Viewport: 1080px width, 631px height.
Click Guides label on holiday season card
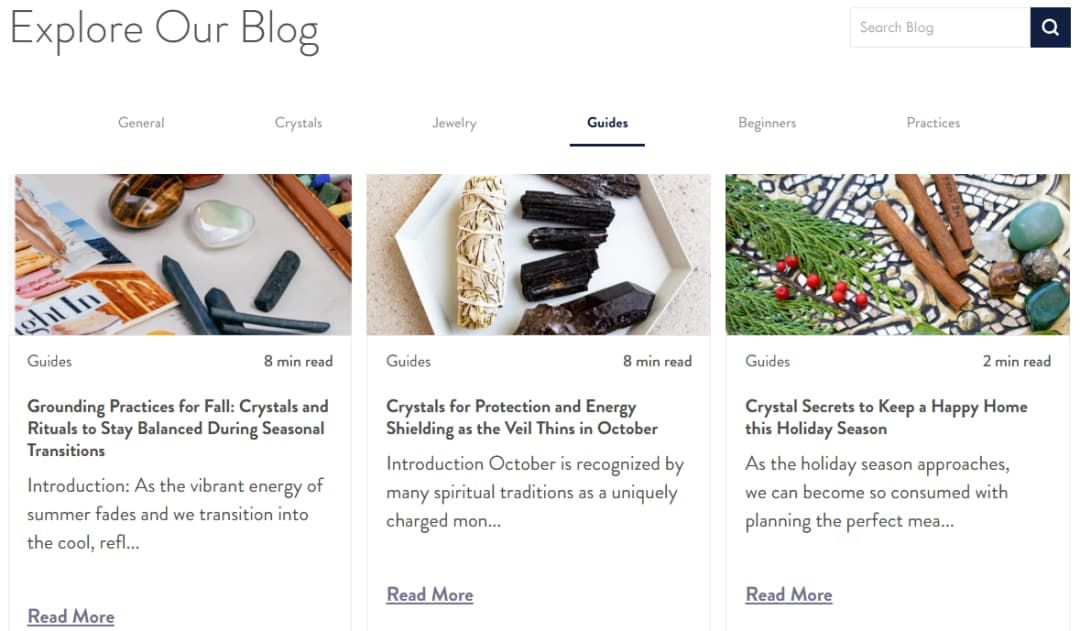coord(767,361)
